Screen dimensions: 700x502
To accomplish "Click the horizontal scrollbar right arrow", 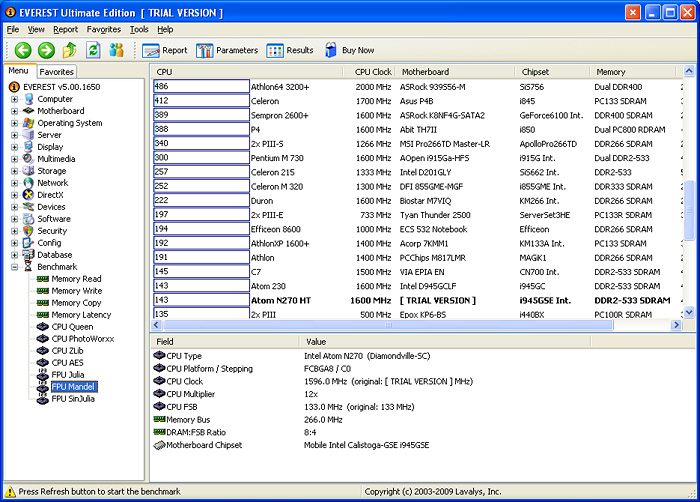I will (x=677, y=325).
